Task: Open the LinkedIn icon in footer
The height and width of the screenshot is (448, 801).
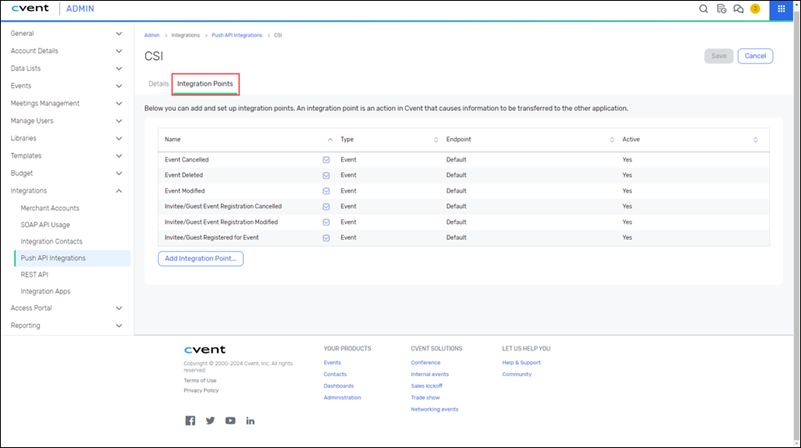Action: pos(250,421)
